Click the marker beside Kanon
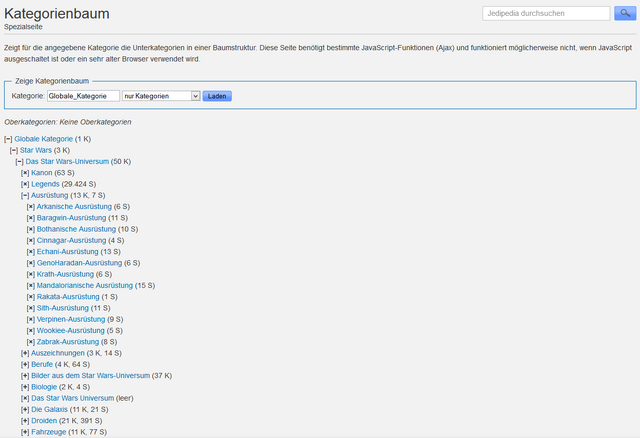This screenshot has height=438, width=640. click(25, 173)
